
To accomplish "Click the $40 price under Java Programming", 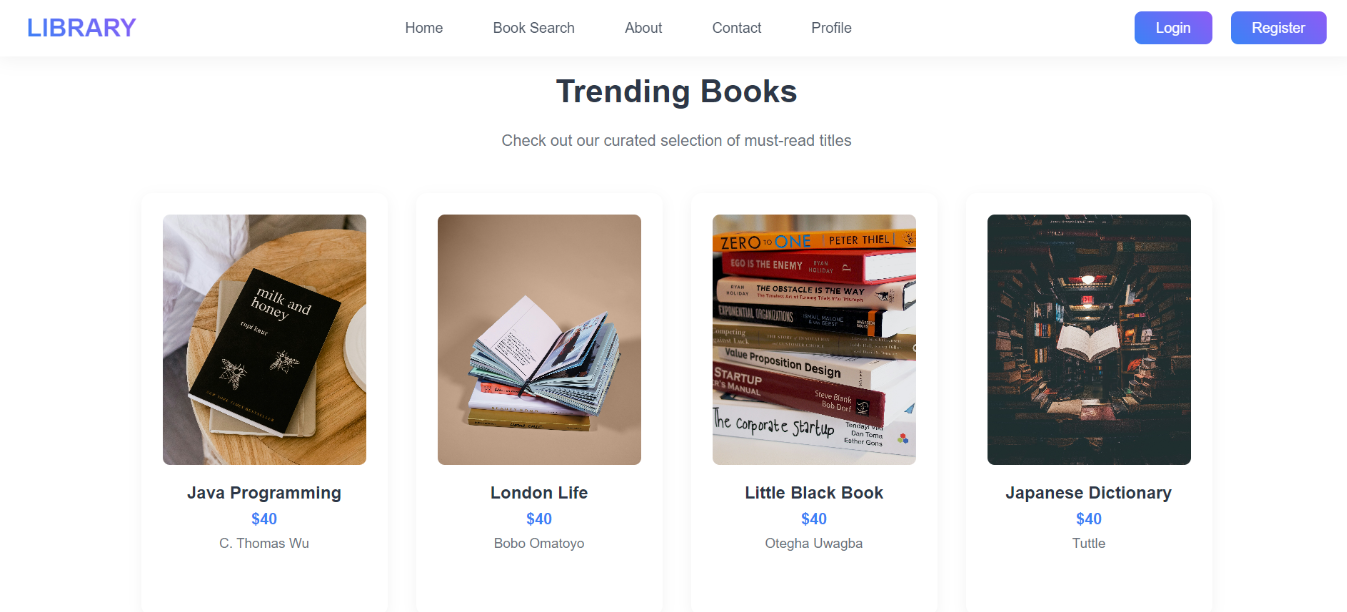I will pyautogui.click(x=263, y=518).
